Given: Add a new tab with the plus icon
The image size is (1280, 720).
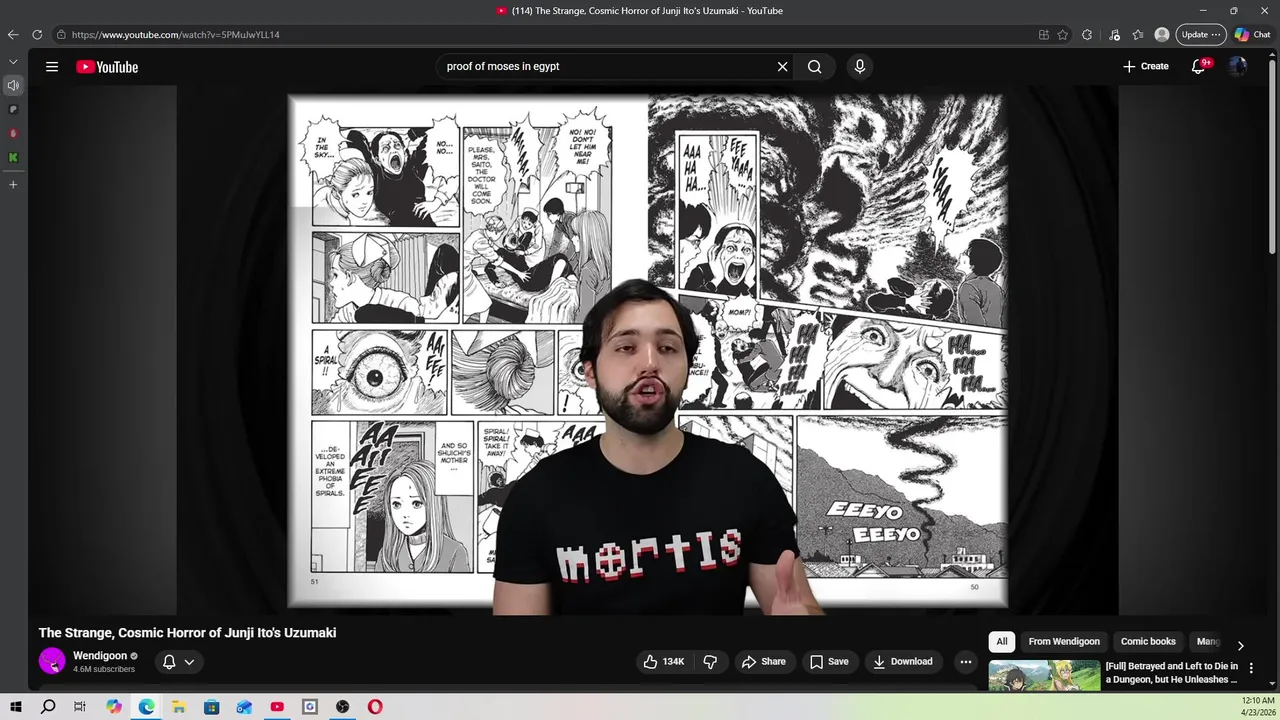Looking at the screenshot, I should (13, 185).
